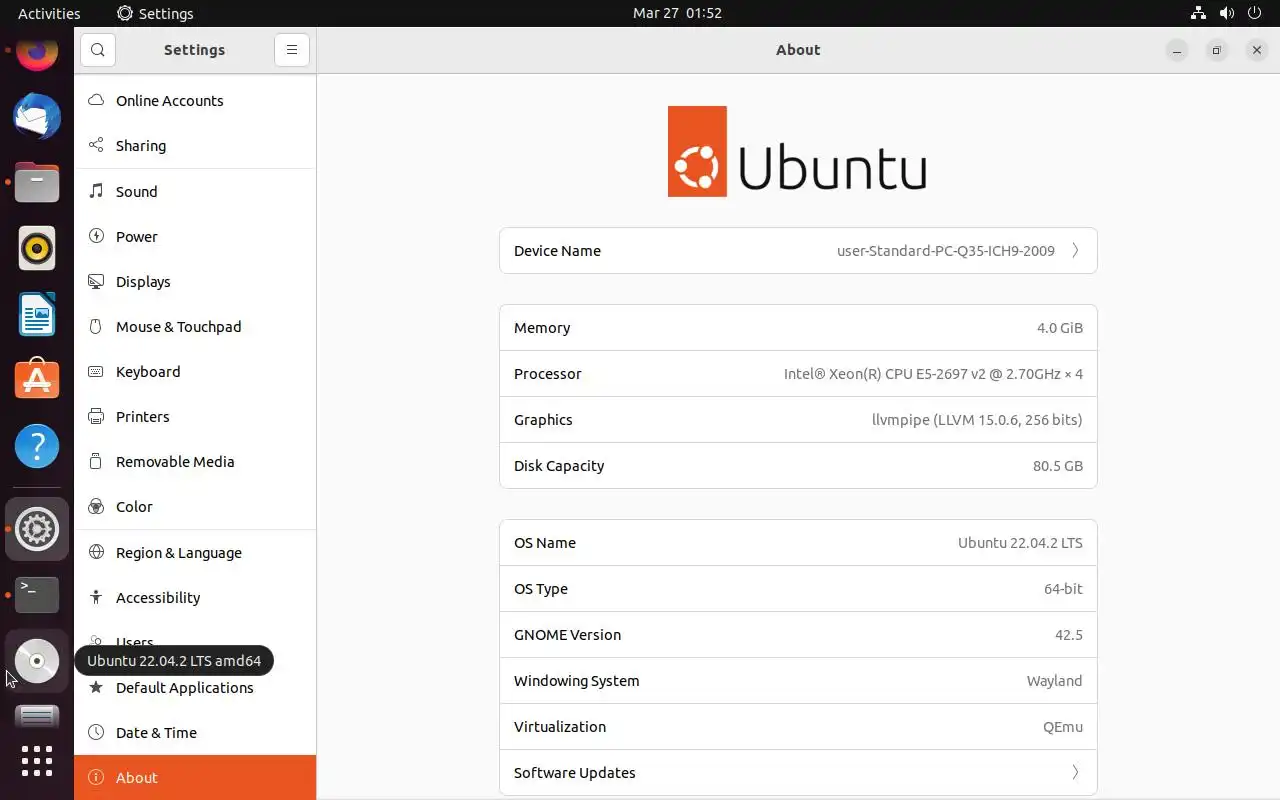The width and height of the screenshot is (1280, 800).
Task: Open the system volume indicator
Action: pos(1227,13)
